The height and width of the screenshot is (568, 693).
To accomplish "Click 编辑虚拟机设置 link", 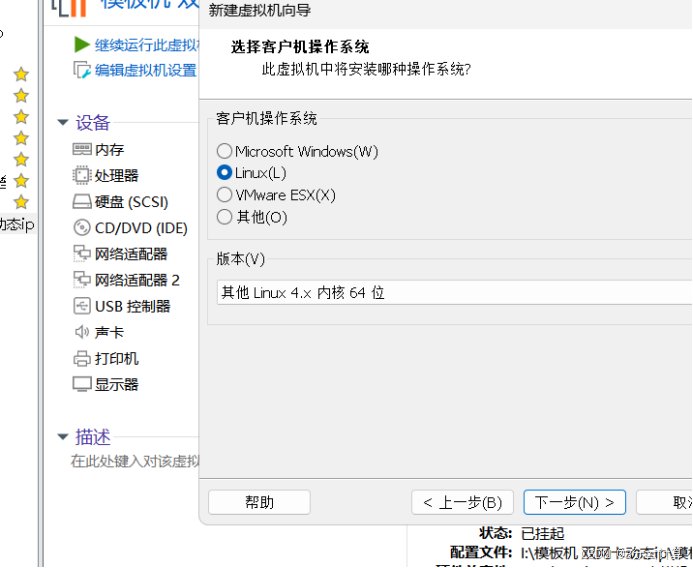I will [x=146, y=70].
